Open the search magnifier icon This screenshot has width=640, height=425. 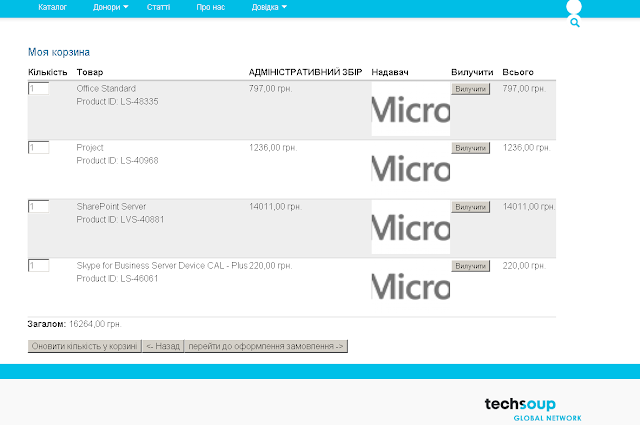pos(575,23)
